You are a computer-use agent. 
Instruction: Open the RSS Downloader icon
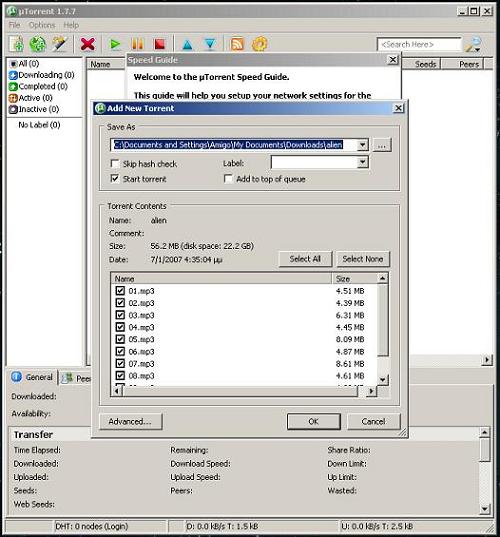tap(237, 44)
